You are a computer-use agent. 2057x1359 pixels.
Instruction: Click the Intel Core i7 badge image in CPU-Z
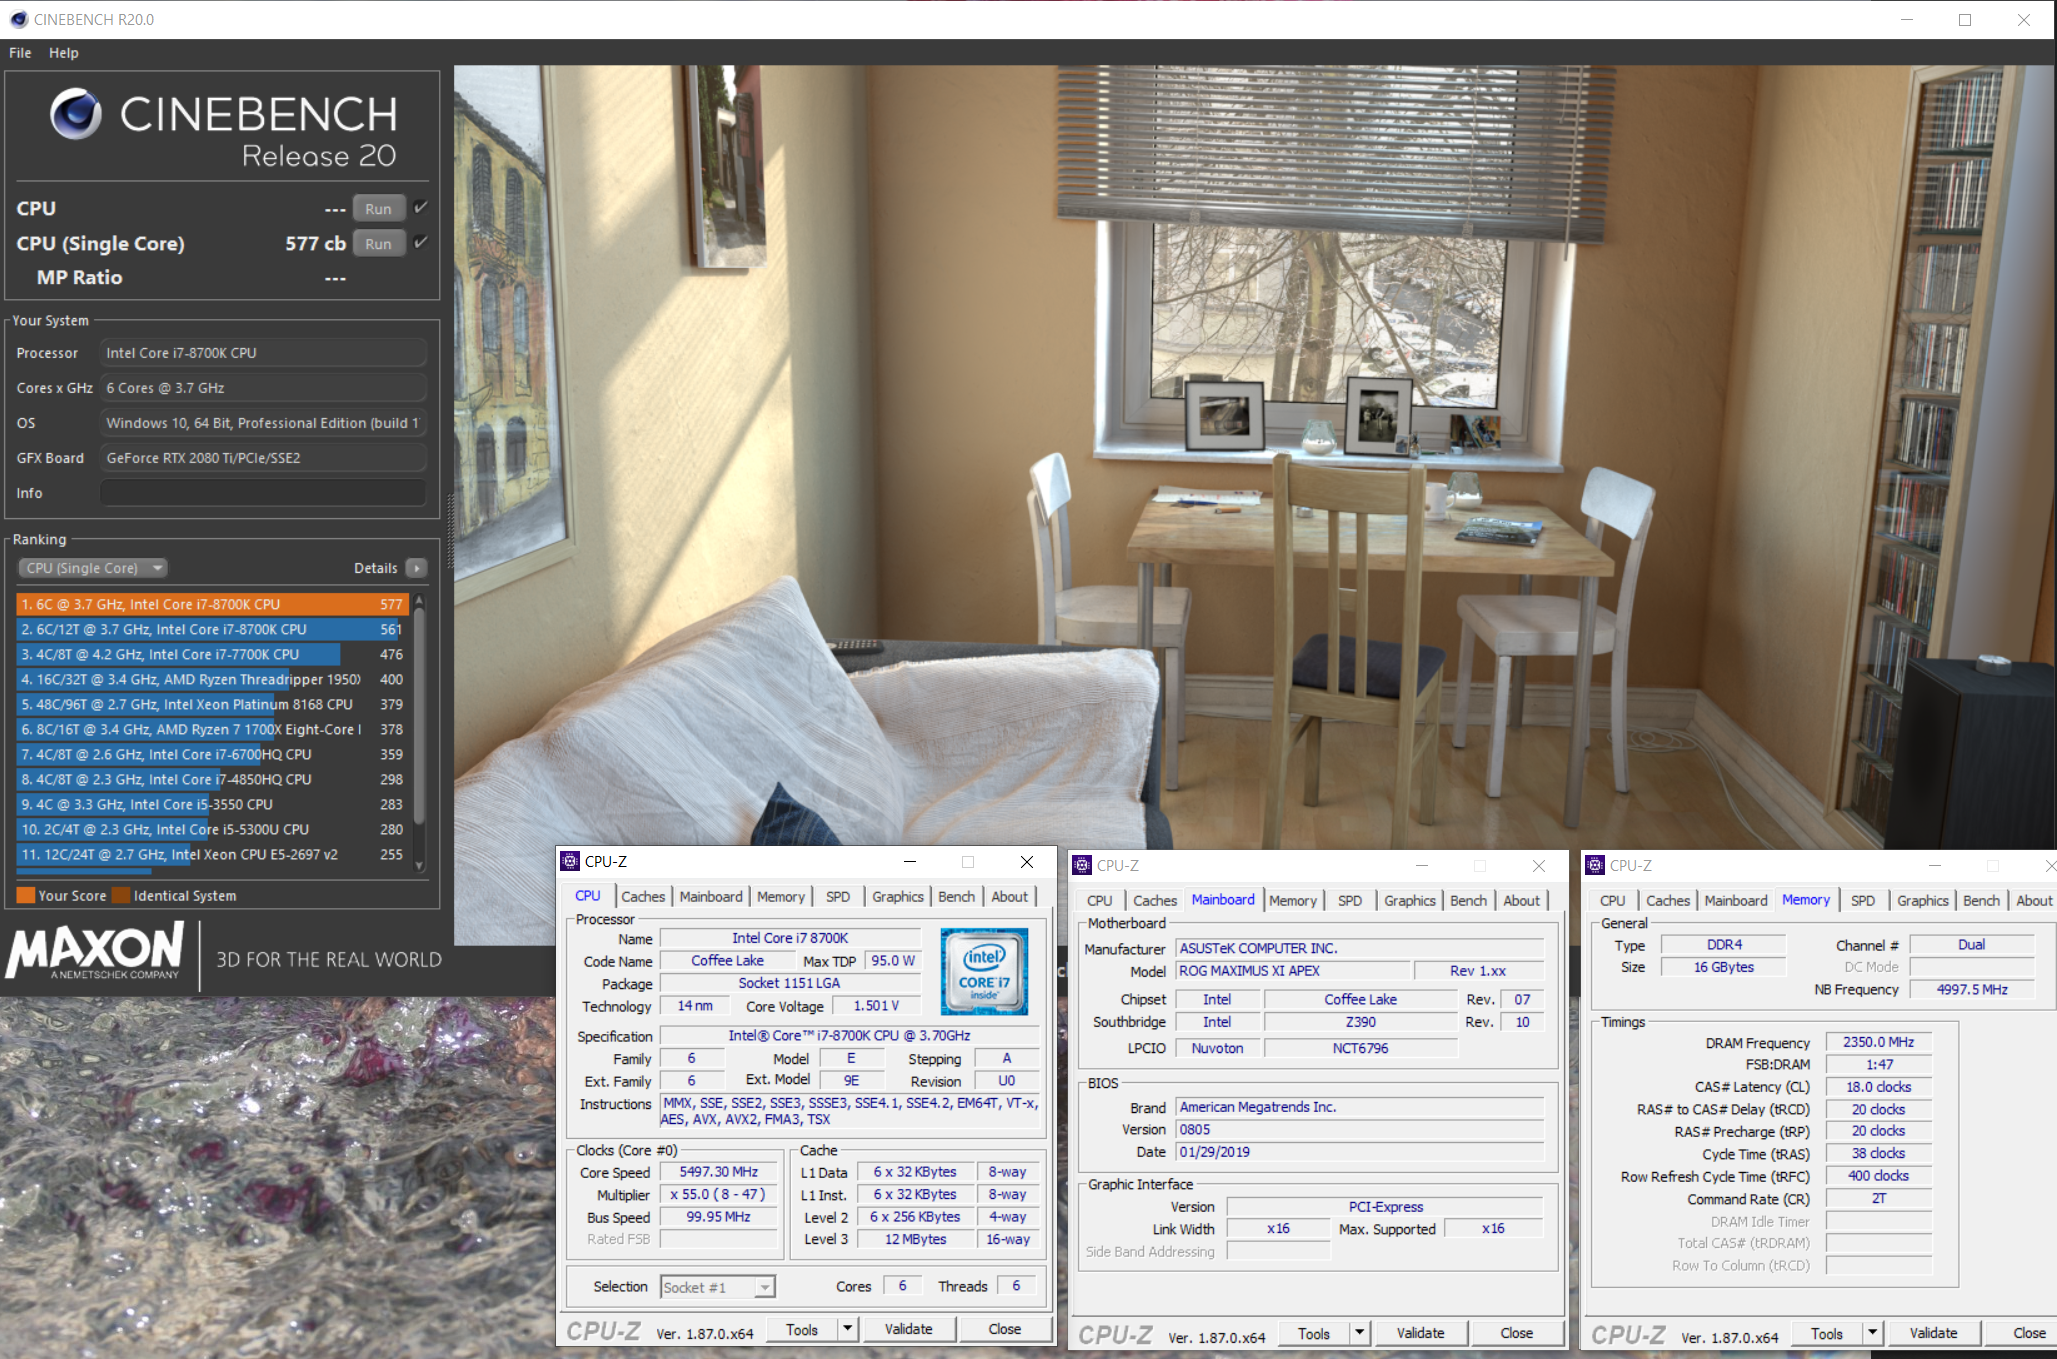(984, 971)
